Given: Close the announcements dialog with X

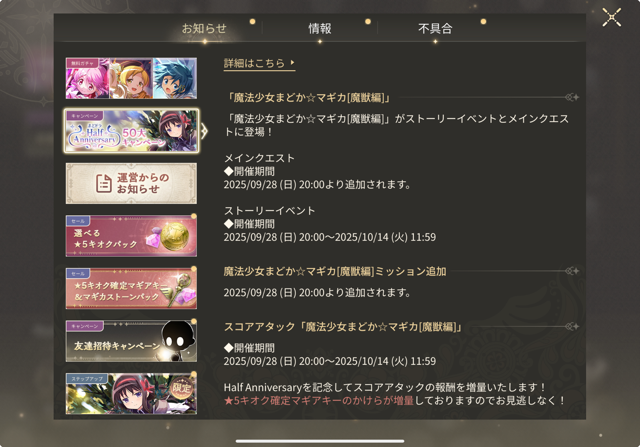Looking at the screenshot, I should [611, 18].
